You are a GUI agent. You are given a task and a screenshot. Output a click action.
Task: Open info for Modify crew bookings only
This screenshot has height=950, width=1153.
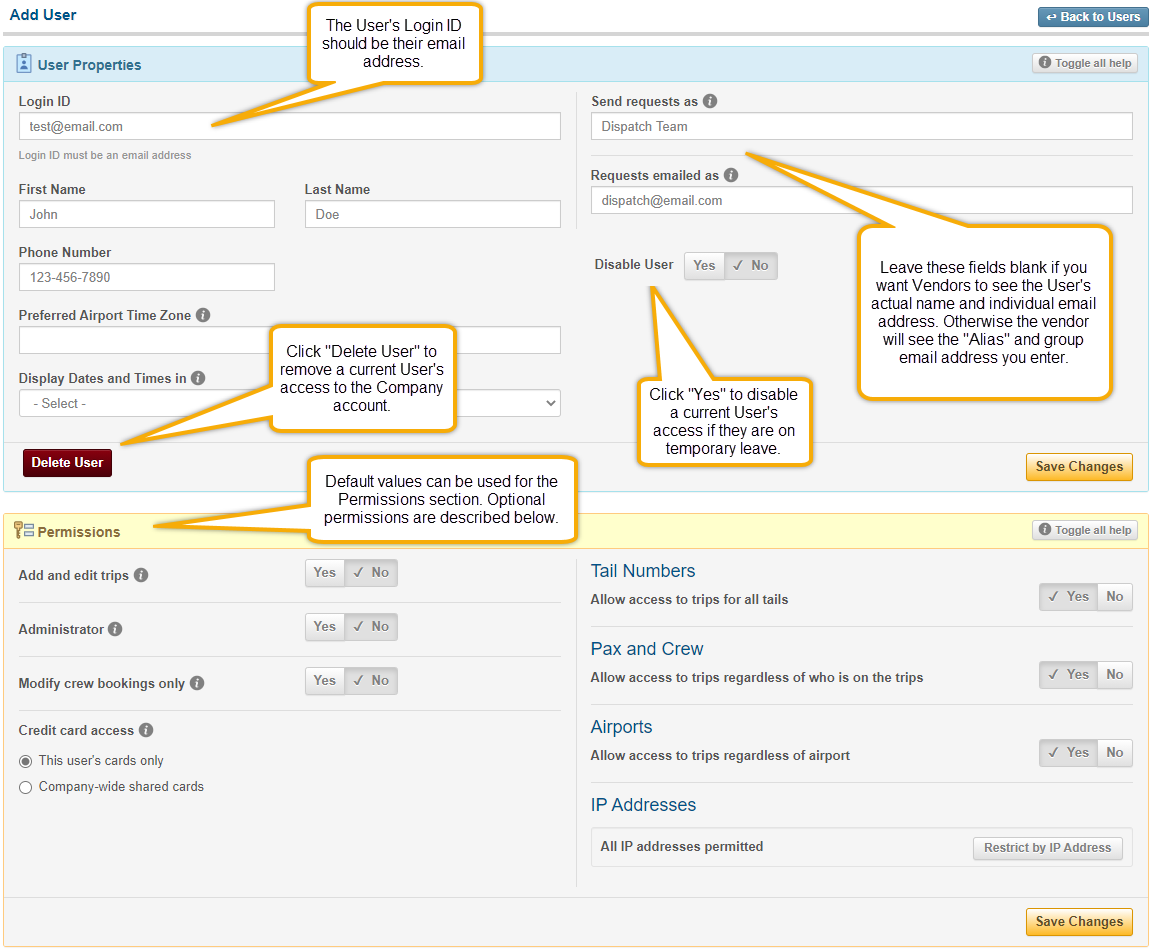[198, 683]
